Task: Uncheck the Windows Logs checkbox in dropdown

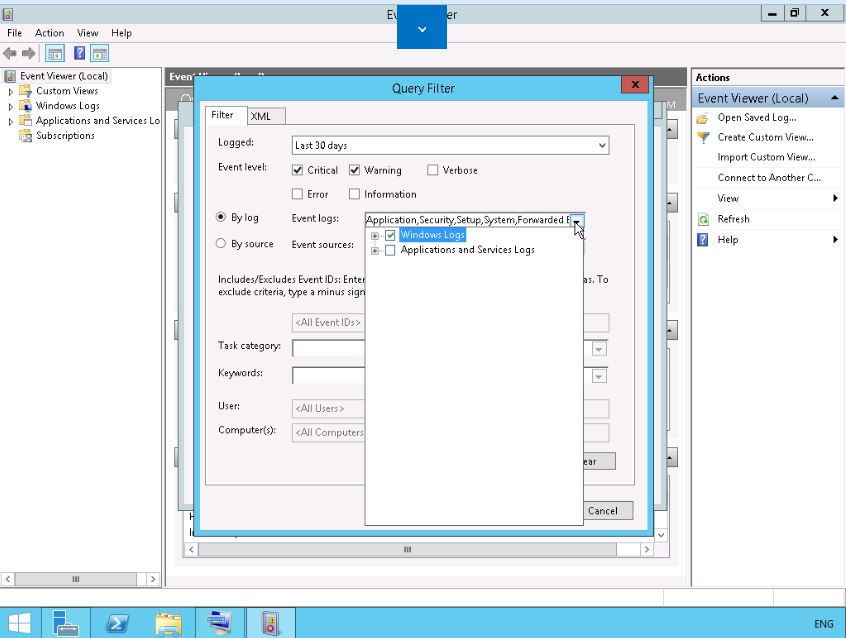Action: (391, 235)
